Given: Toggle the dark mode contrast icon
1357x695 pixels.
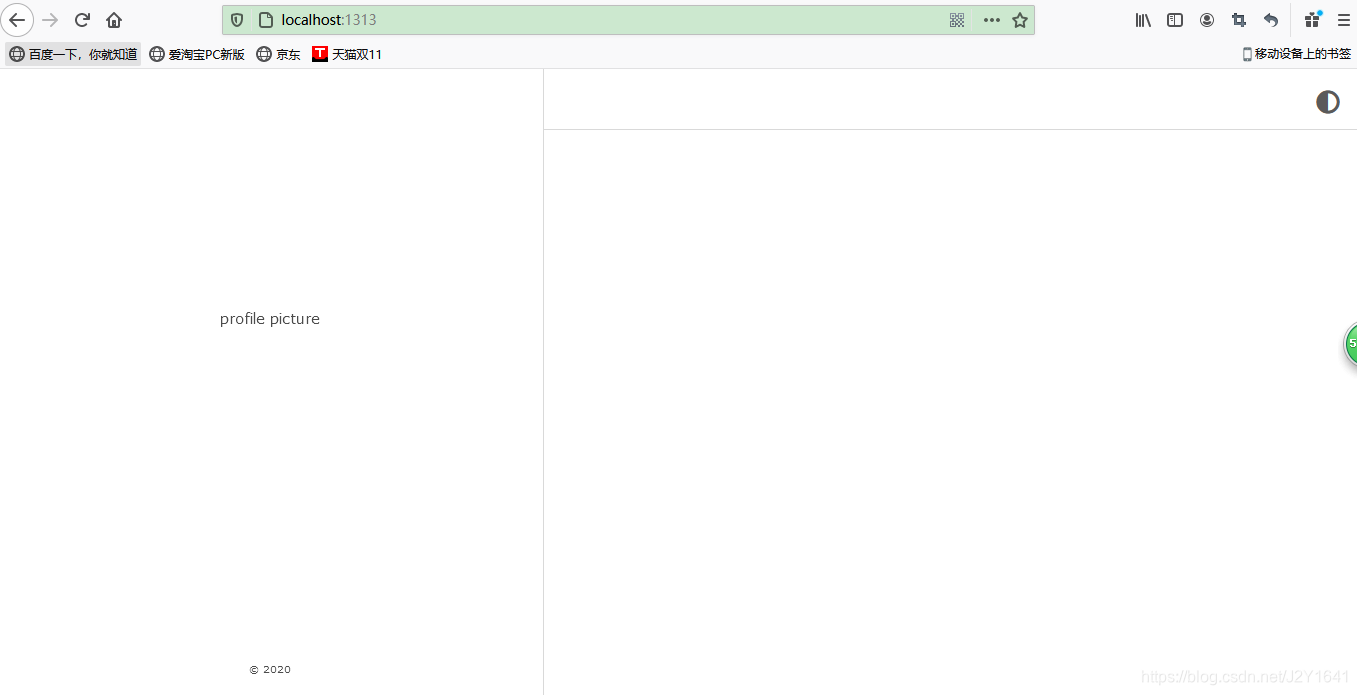Looking at the screenshot, I should (1327, 102).
